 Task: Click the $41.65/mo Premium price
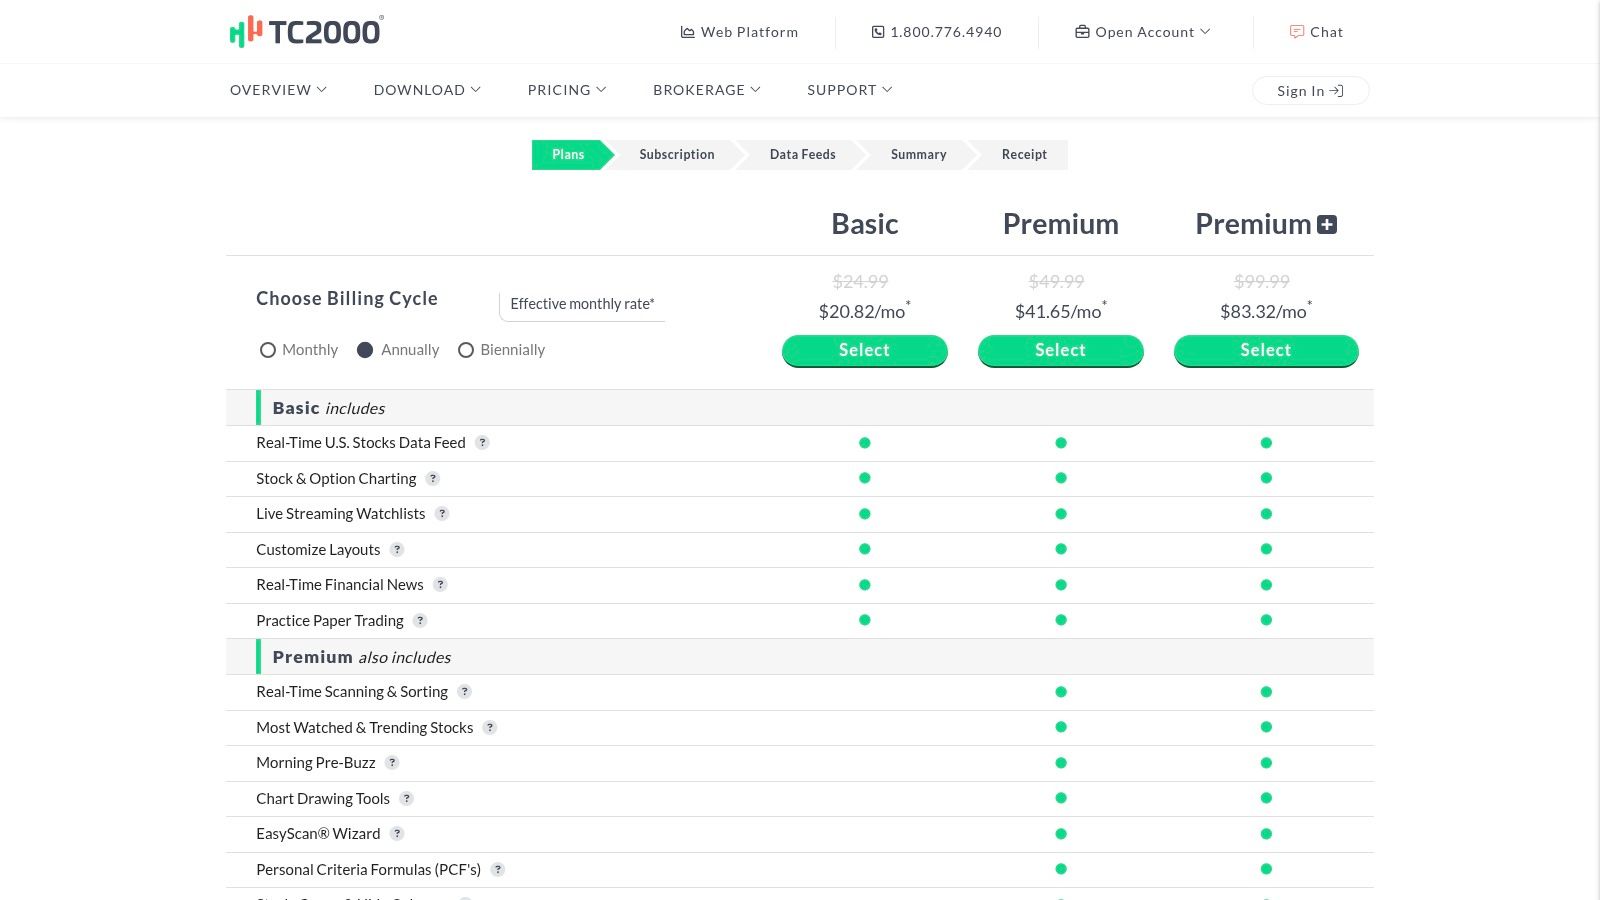1060,311
